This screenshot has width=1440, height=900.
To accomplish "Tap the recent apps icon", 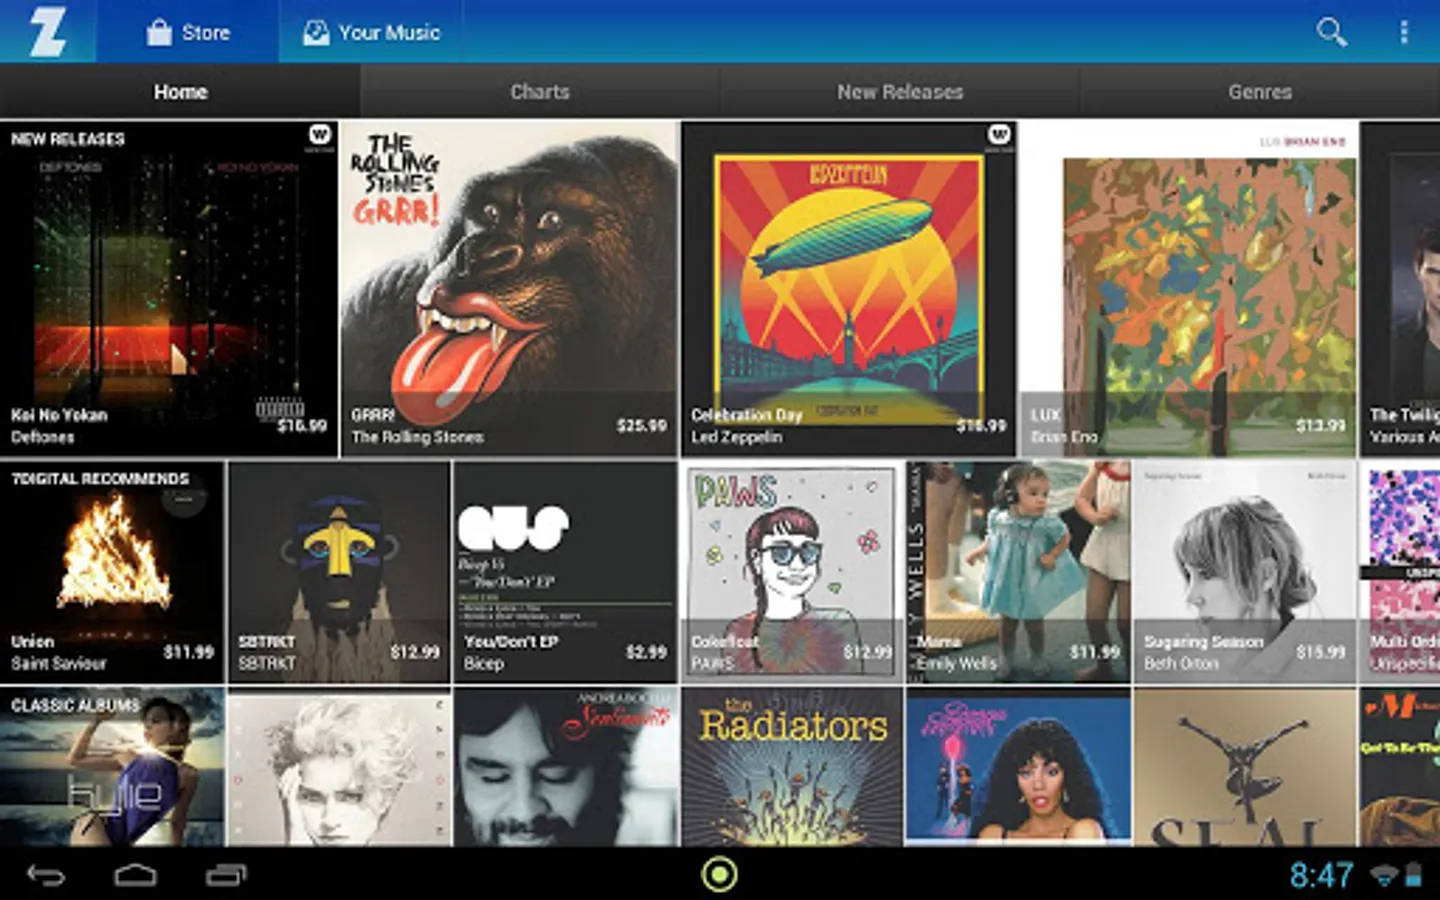I will [x=226, y=876].
